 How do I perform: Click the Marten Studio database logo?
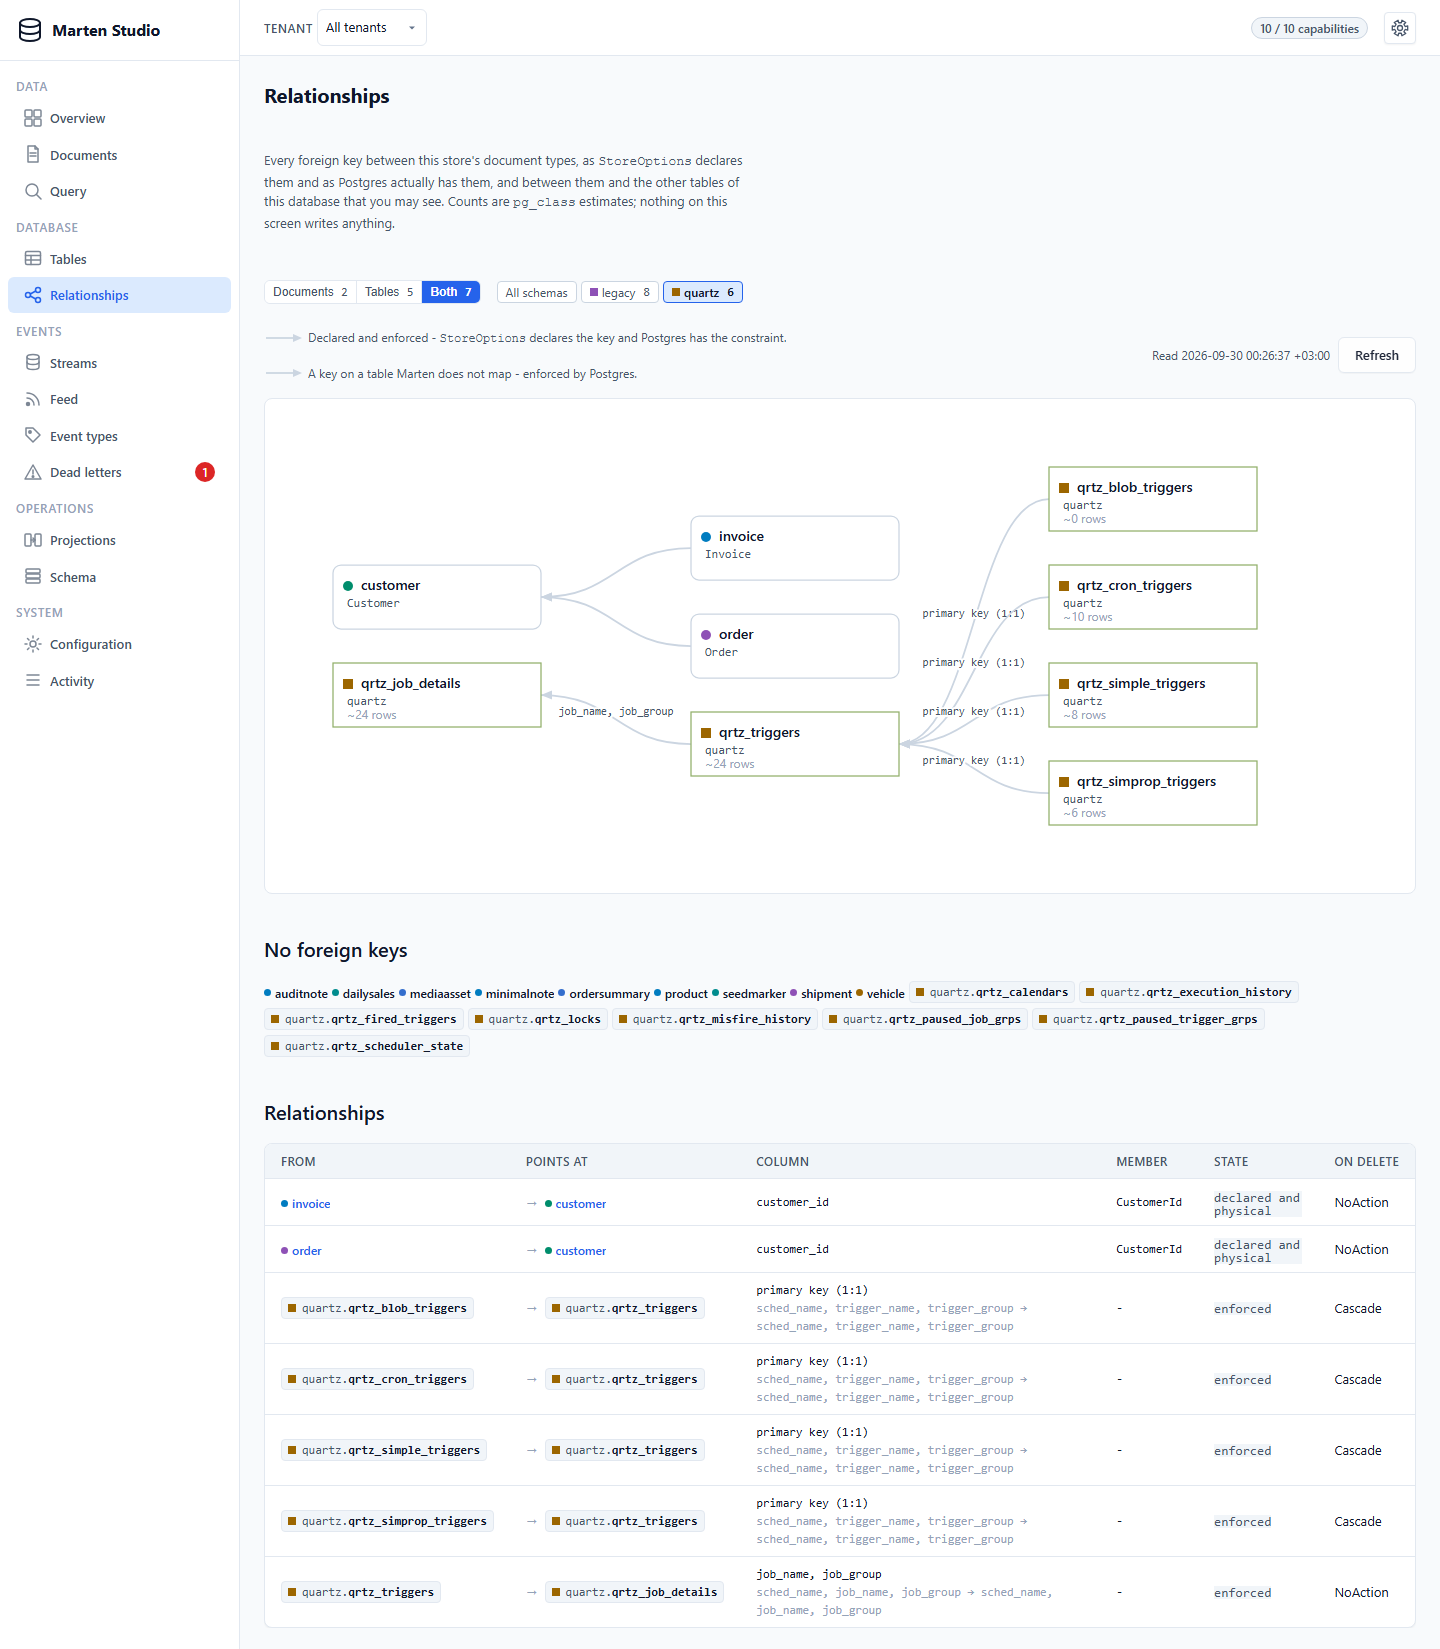[30, 30]
